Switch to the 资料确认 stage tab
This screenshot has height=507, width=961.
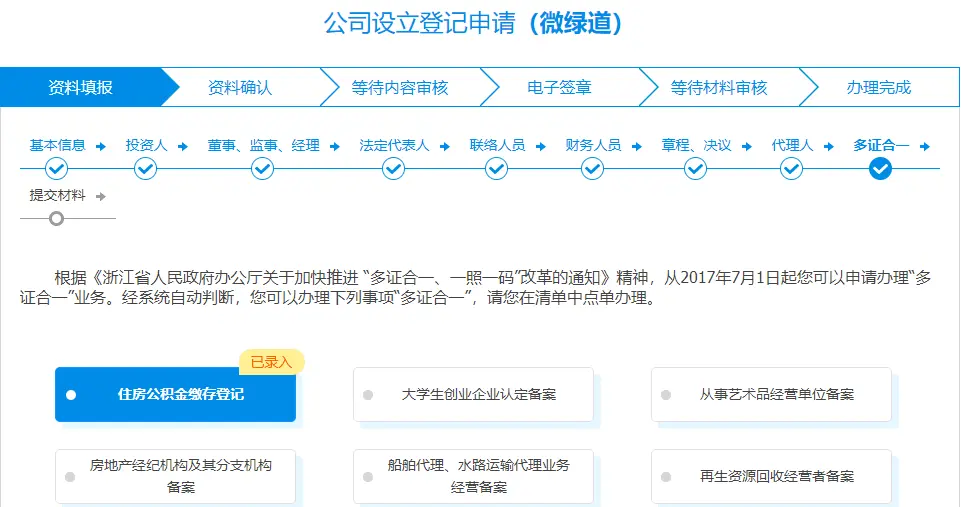click(240, 87)
